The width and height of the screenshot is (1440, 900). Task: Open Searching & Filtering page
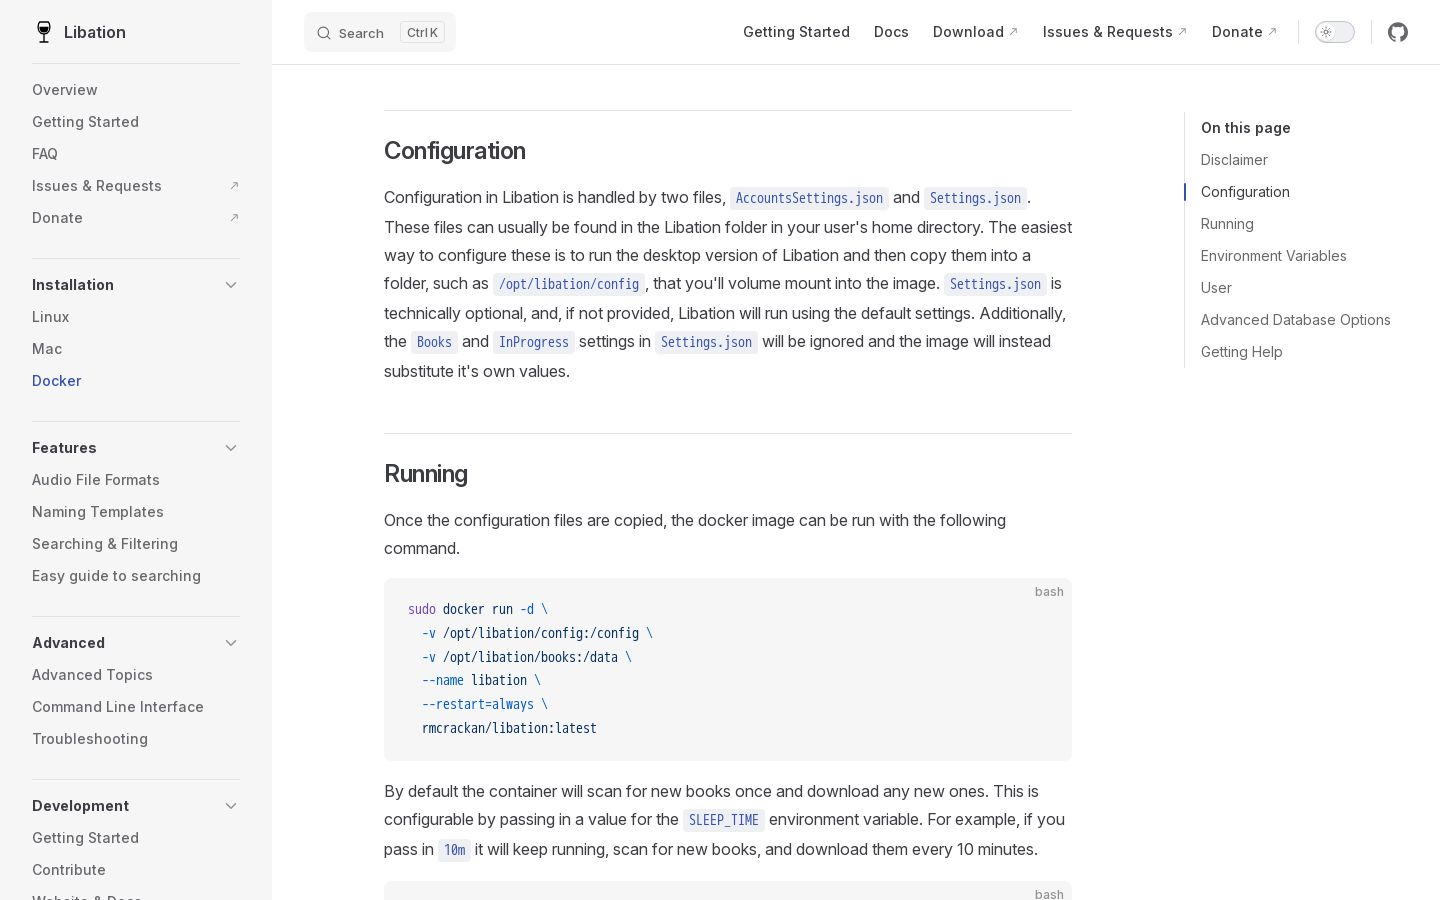point(105,544)
